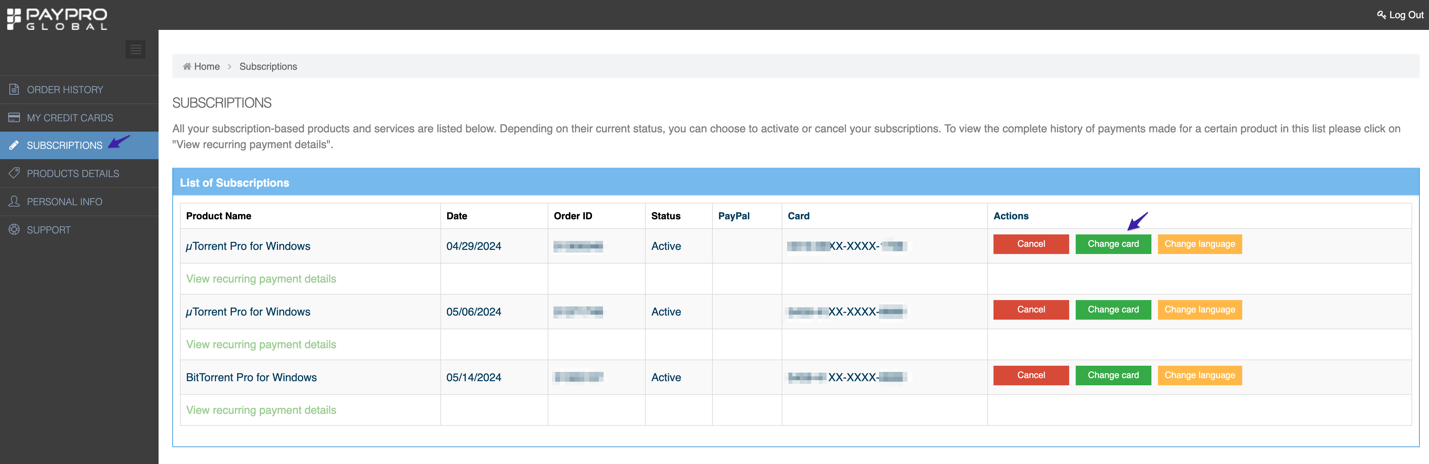Click Active status of 05/06/2024 row
This screenshot has width=1429, height=464.
[666, 312]
